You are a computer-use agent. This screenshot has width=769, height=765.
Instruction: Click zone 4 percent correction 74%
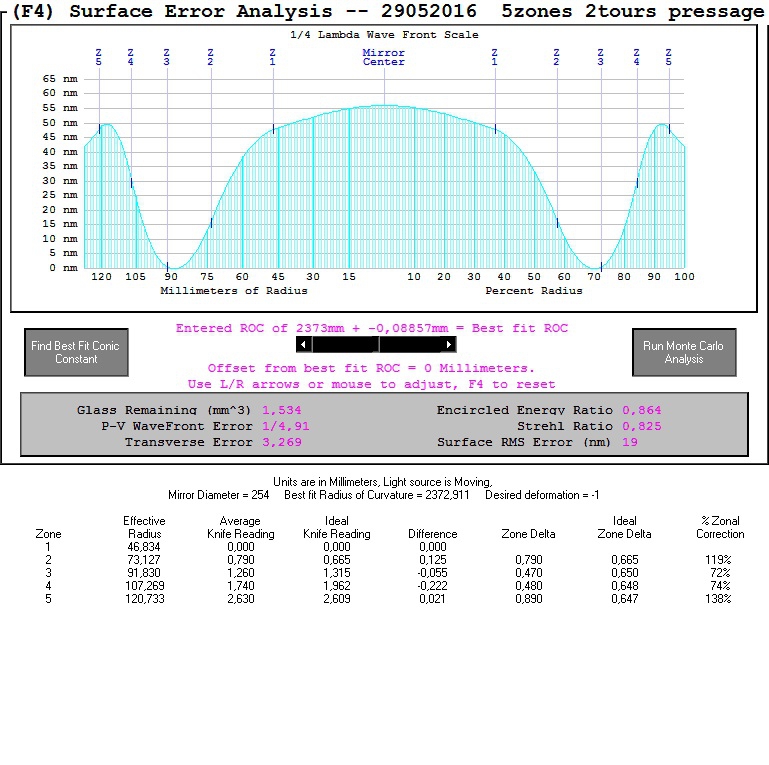coord(720,586)
